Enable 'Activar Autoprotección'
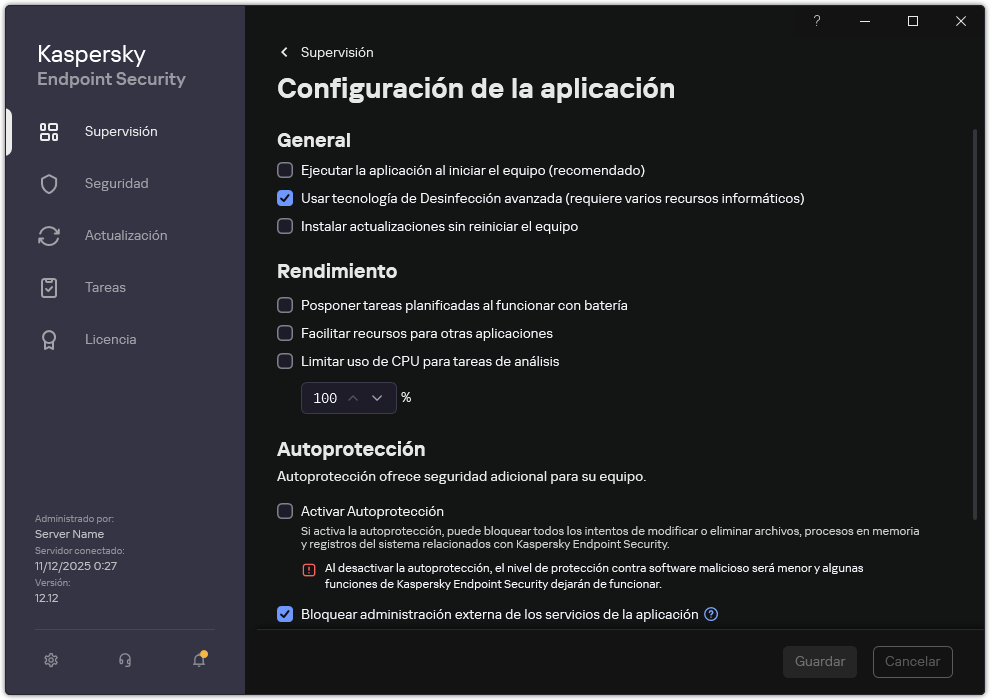Screen dimensions: 990x700 [x=285, y=511]
